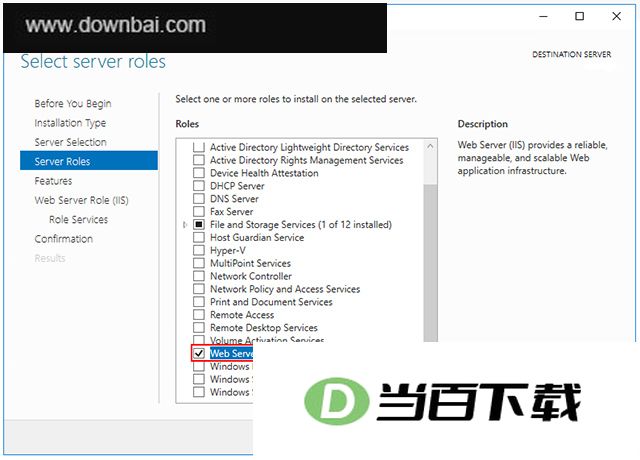The image size is (640, 460).
Task: Check Active Directory Rights Management Services
Action: pos(199,160)
